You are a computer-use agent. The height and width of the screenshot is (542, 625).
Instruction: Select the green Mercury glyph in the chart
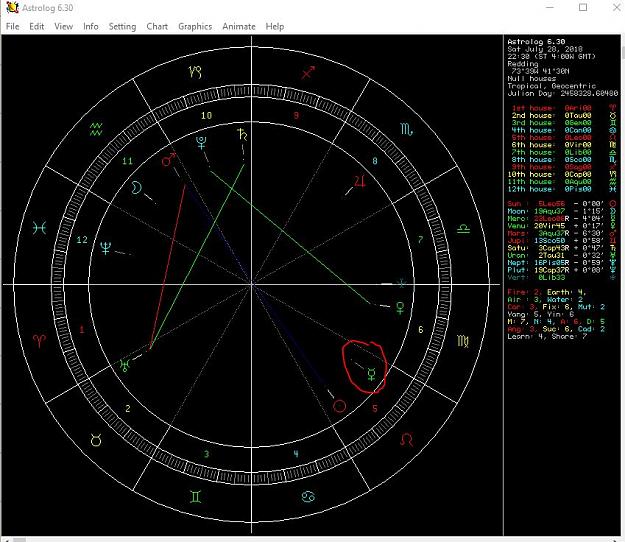click(371, 375)
